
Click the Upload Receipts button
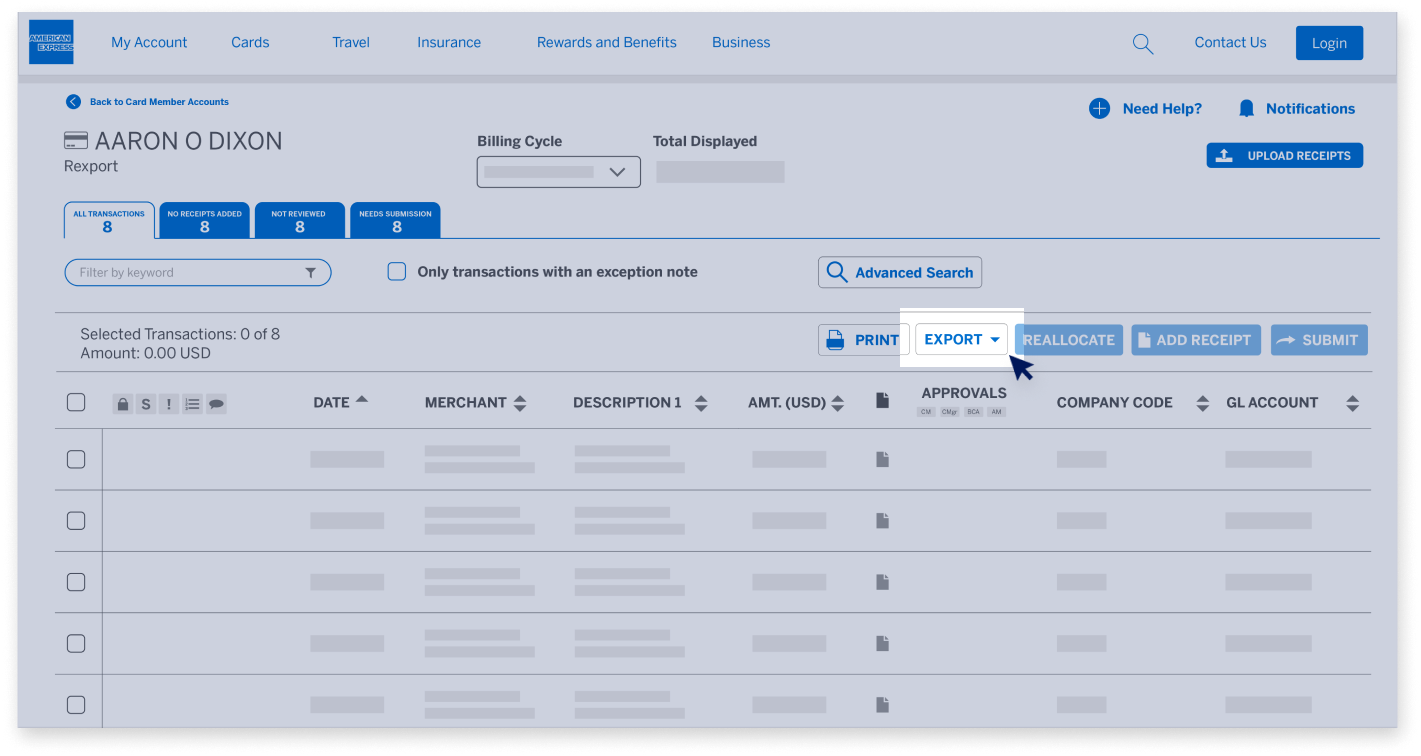pyautogui.click(x=1284, y=155)
